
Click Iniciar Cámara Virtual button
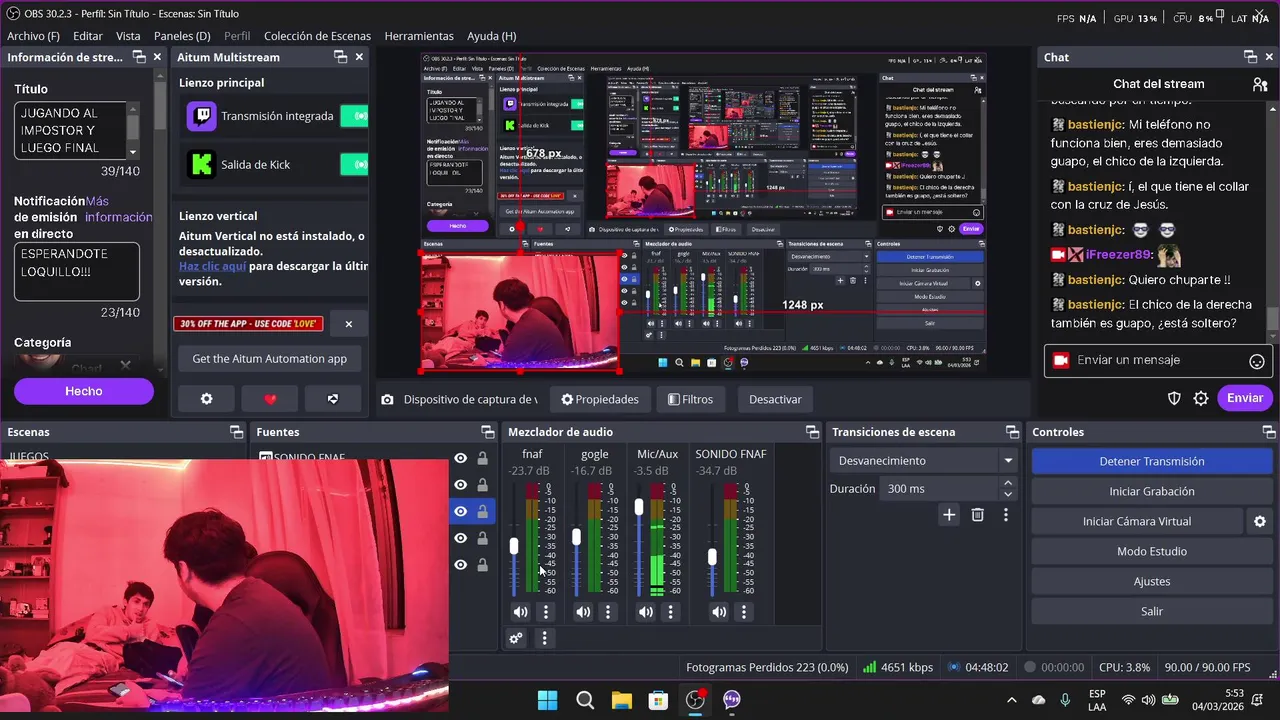coord(1137,521)
